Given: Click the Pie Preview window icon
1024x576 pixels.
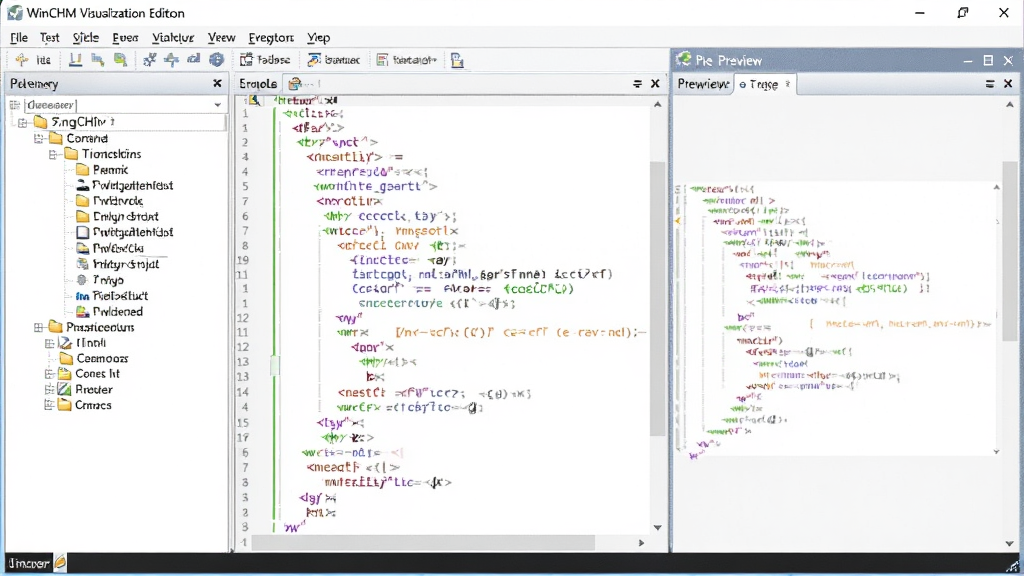Looking at the screenshot, I should click(x=684, y=60).
